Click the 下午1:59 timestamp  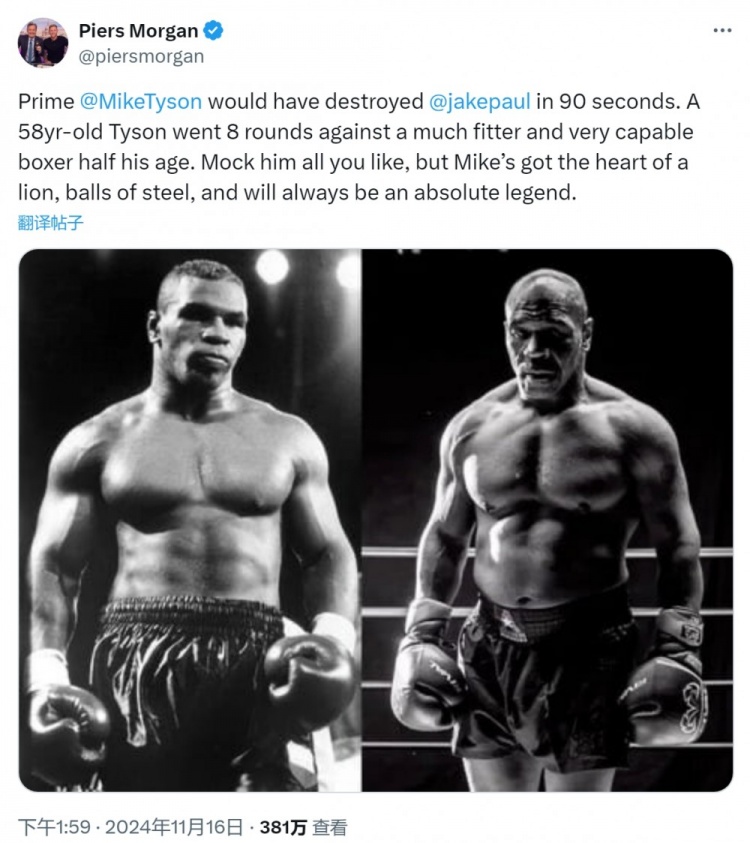54,826
